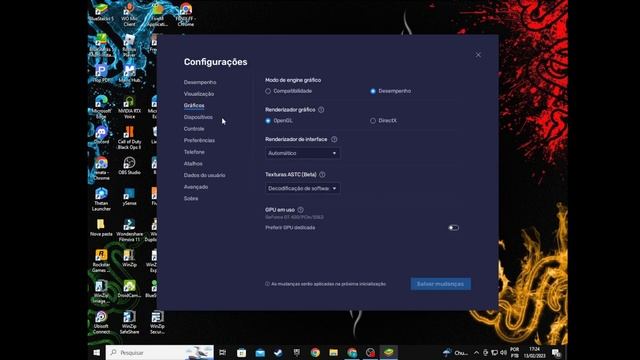Open the weather widget in the taskbar

[x=456, y=352]
